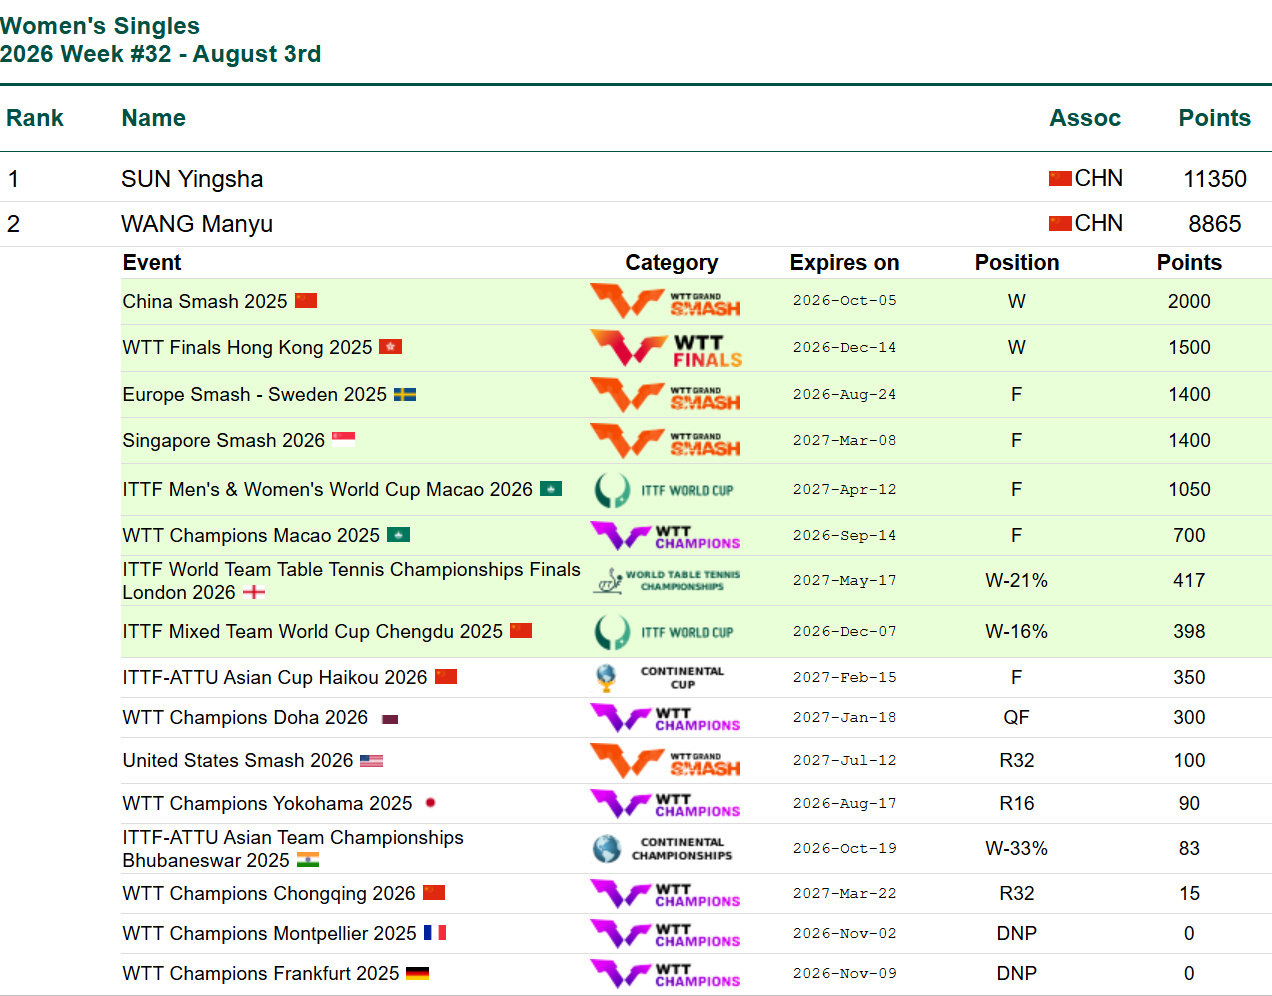Click the WTT Grand Smash logo for China Smash 2025
The image size is (1272, 996).
pyautogui.click(x=666, y=301)
